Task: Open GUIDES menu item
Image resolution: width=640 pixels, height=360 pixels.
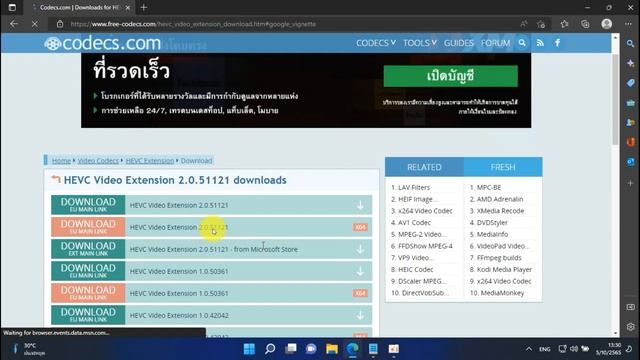Action: click(x=458, y=43)
